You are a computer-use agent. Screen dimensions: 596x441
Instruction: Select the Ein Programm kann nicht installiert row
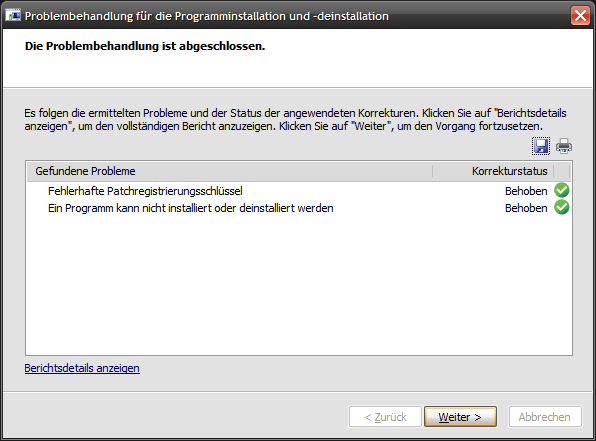point(299,208)
